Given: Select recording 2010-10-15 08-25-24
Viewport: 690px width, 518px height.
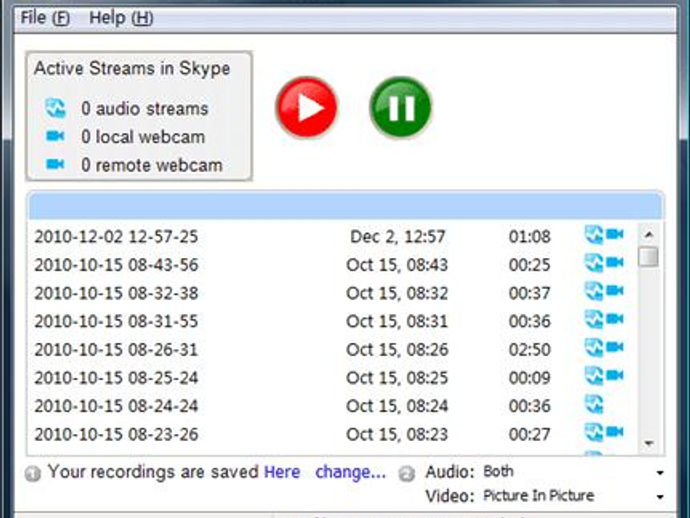Looking at the screenshot, I should (x=334, y=378).
